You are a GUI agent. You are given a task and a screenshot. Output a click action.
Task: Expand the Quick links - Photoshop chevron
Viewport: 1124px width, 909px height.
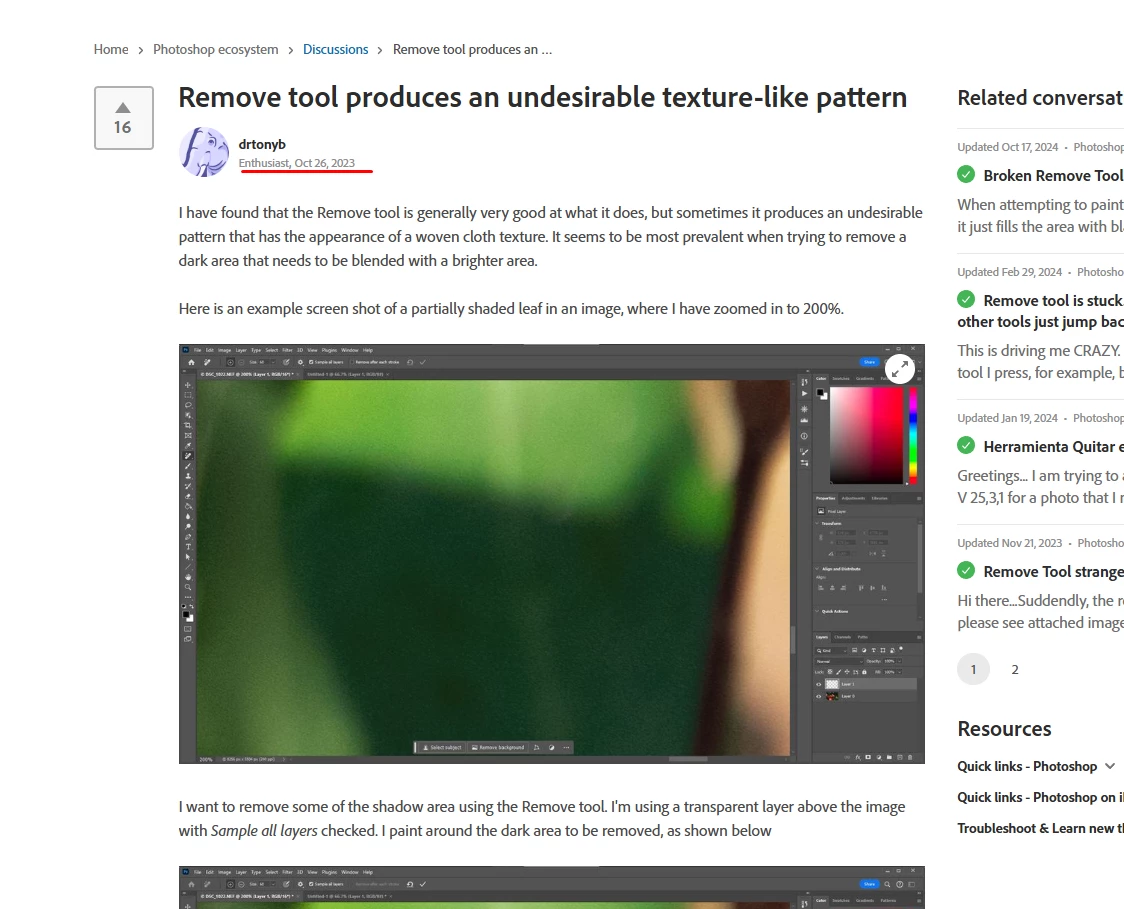(x=1110, y=766)
